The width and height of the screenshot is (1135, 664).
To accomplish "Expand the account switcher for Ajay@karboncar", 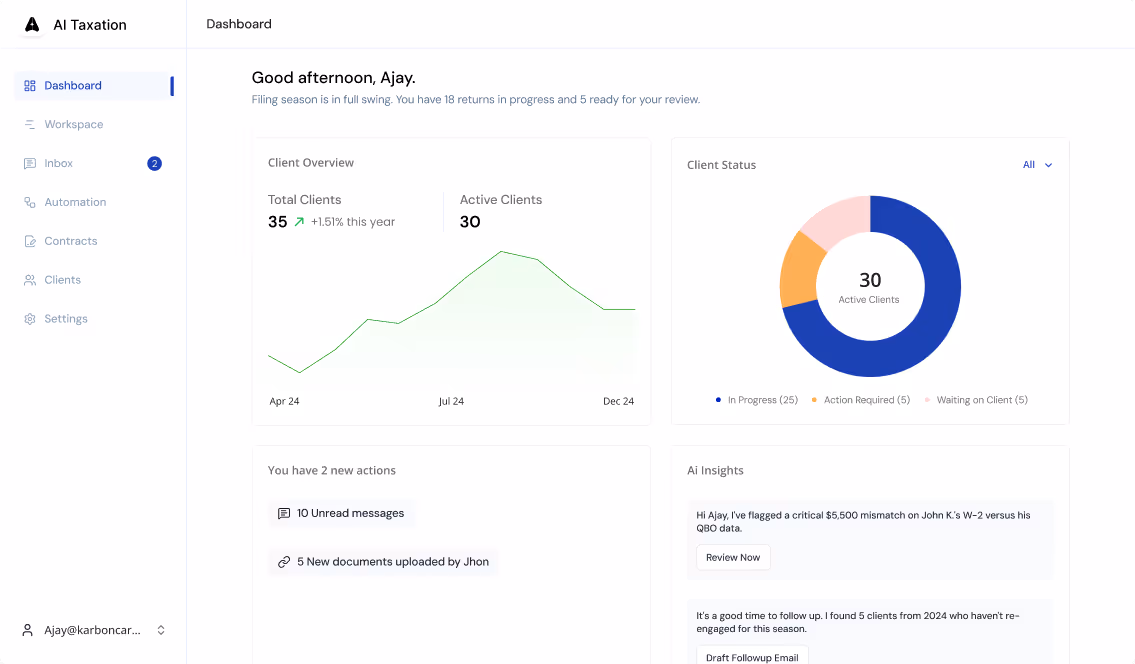I will point(160,630).
